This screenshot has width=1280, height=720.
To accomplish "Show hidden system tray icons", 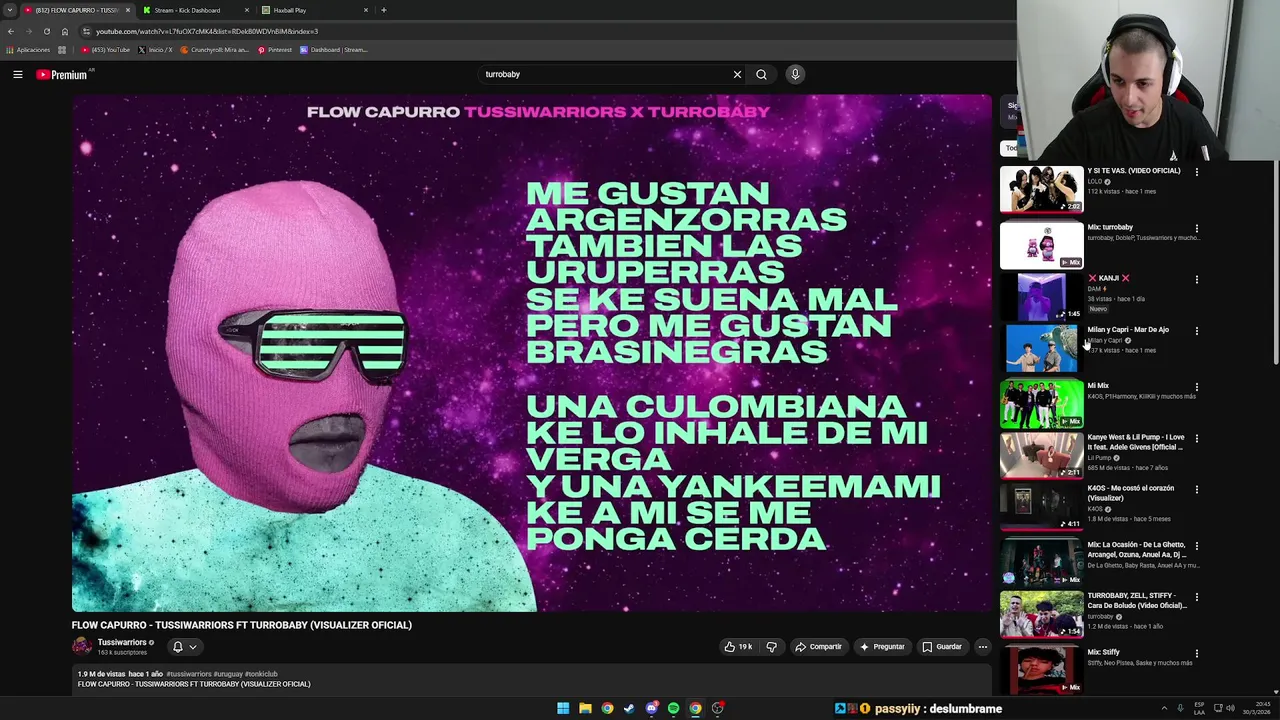I will pyautogui.click(x=1164, y=708).
